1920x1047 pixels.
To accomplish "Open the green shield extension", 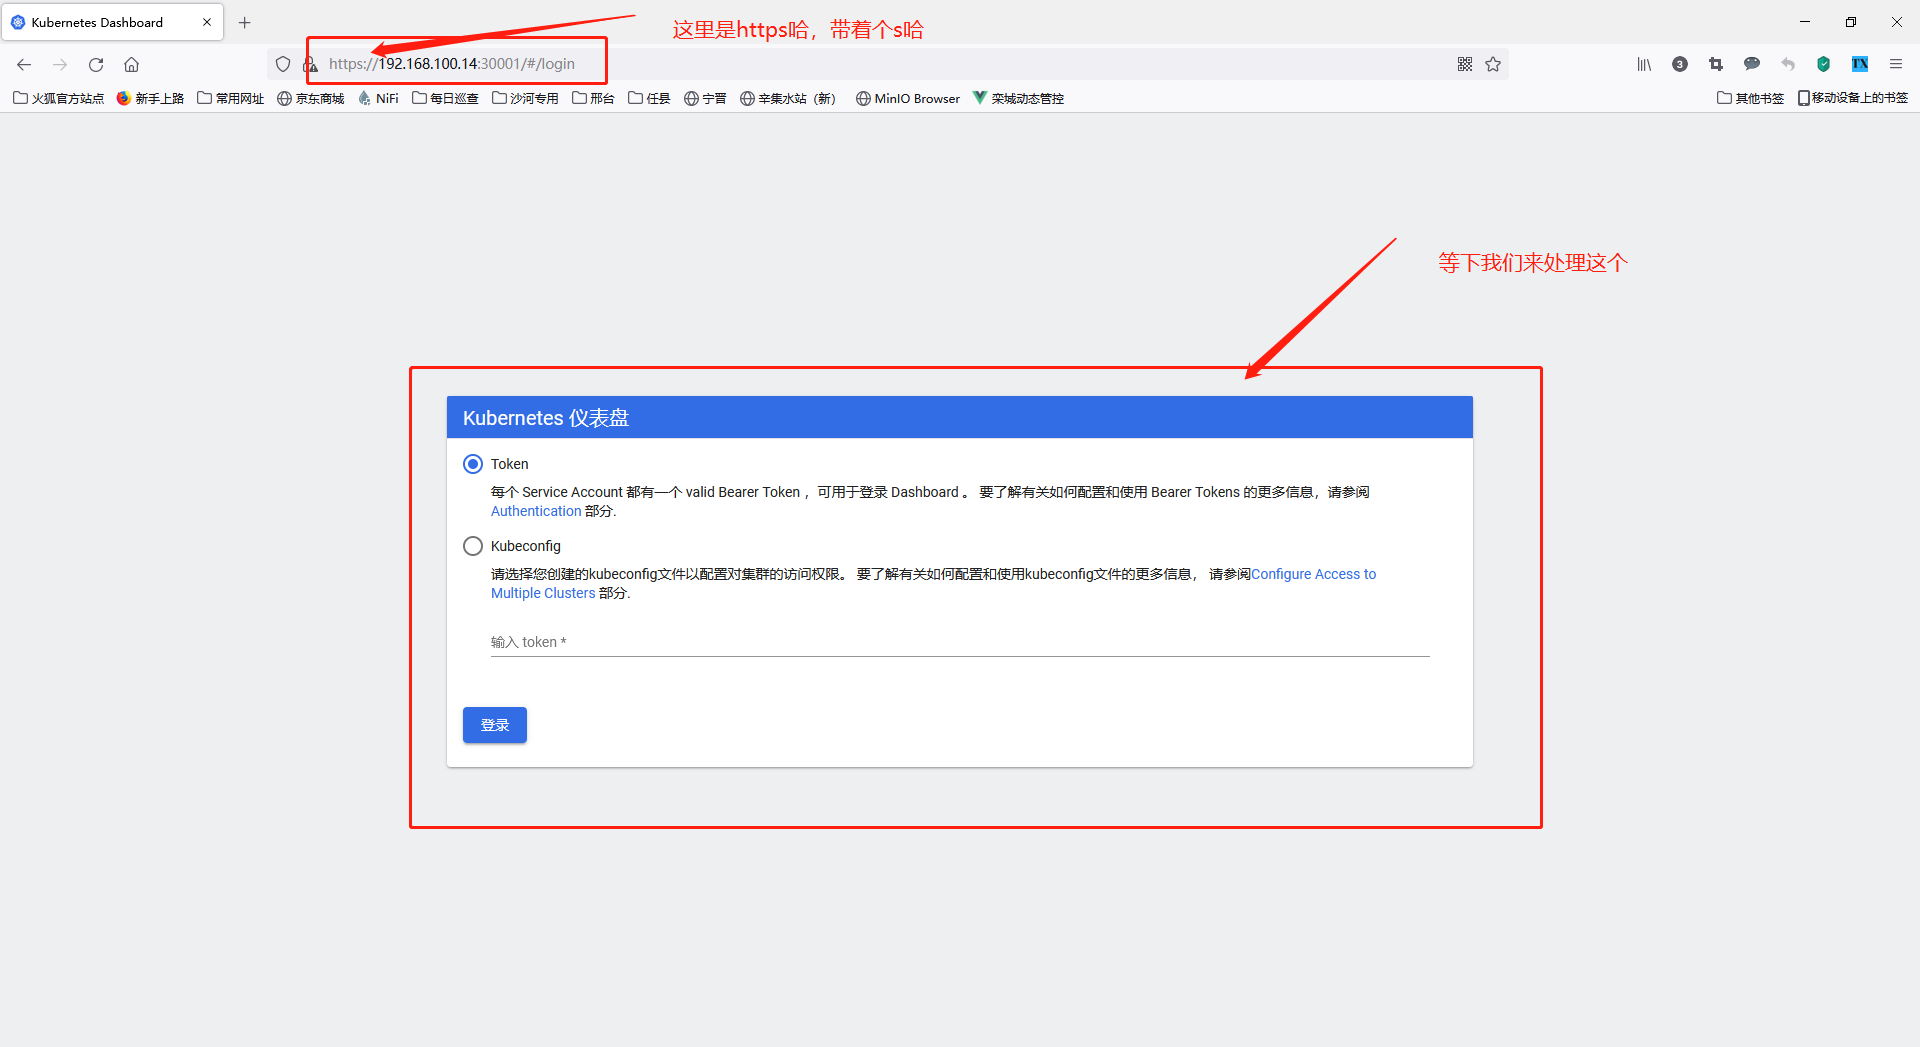I will point(1824,64).
